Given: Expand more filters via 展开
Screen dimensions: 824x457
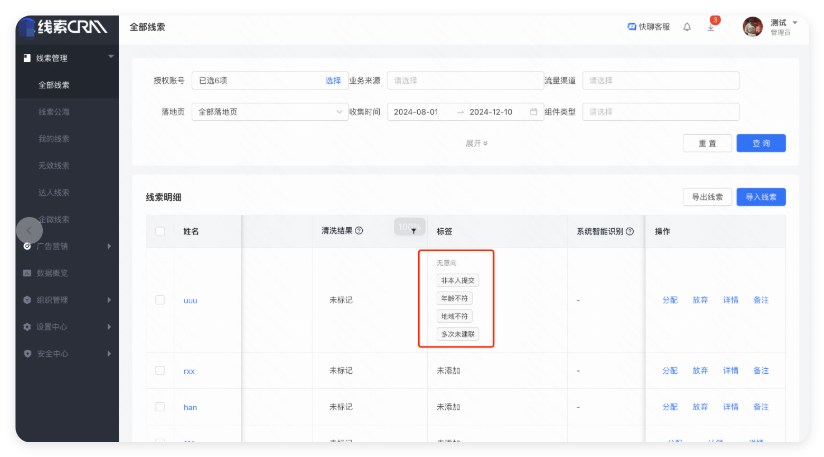Looking at the screenshot, I should pyautogui.click(x=477, y=143).
